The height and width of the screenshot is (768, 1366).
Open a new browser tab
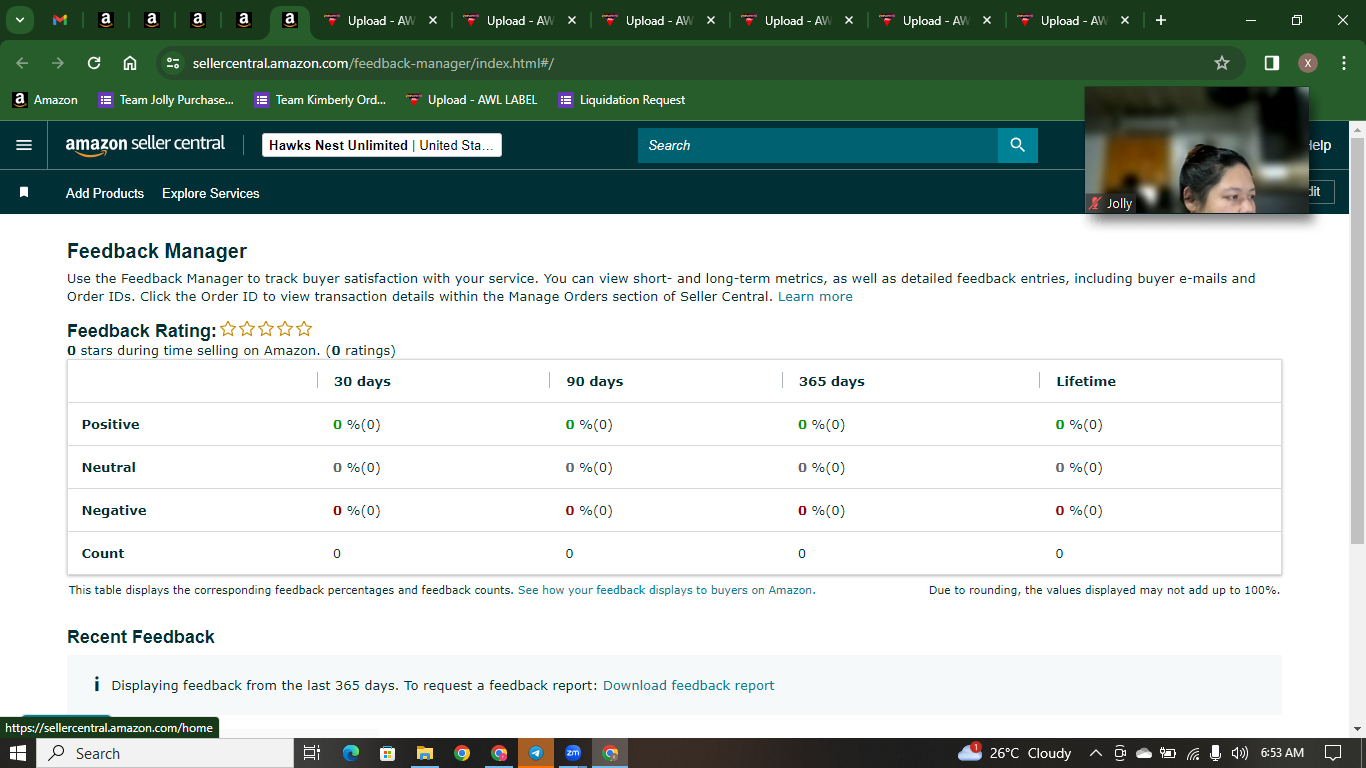[x=1161, y=20]
